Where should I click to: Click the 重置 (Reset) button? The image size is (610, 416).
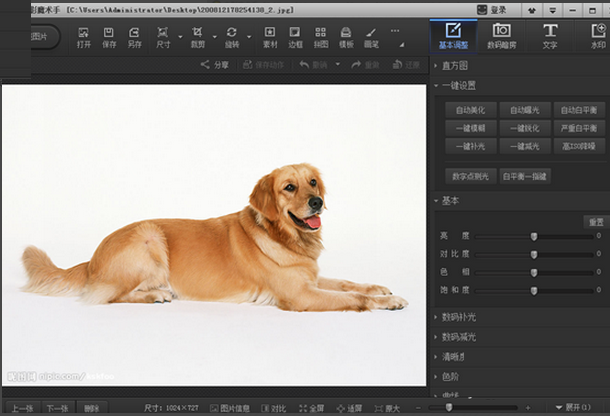[x=595, y=221]
